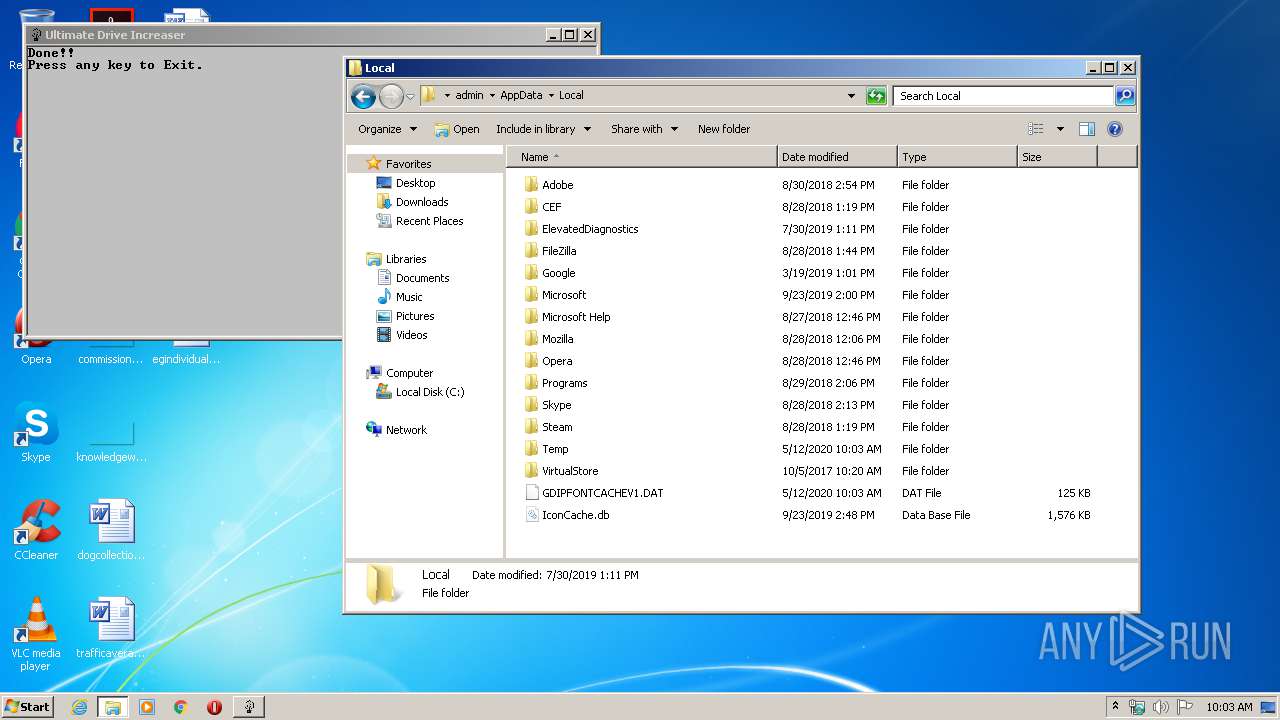The image size is (1280, 720).
Task: Click the Forward navigation arrow in Explorer
Action: 391,96
